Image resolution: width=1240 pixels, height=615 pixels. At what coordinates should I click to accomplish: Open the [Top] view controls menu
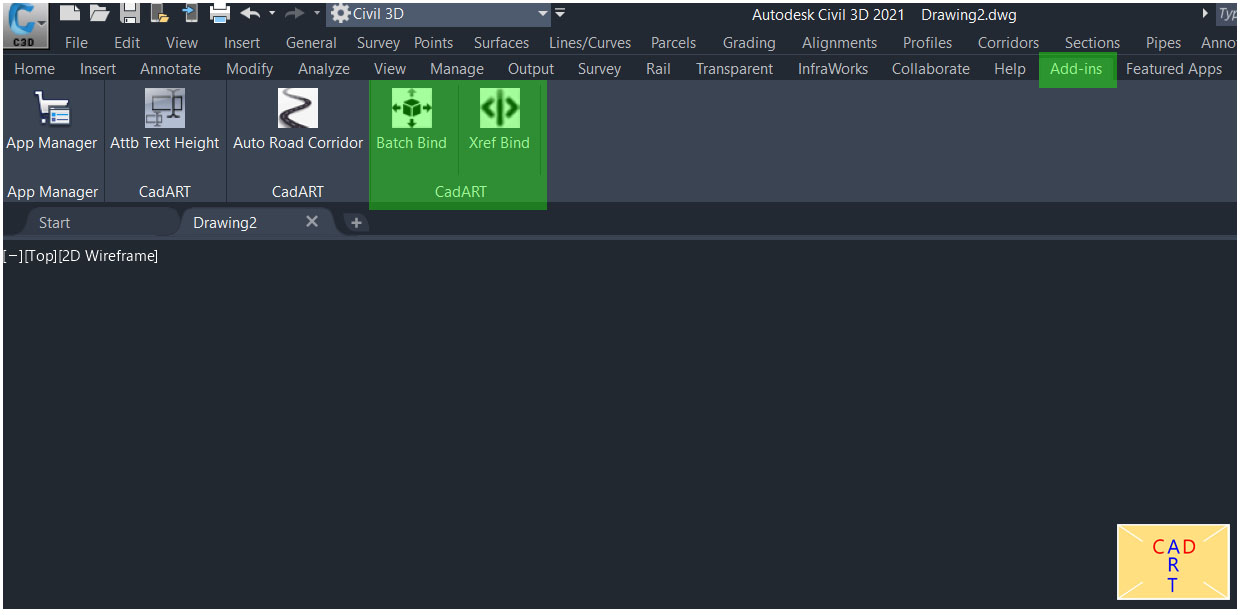pos(41,256)
